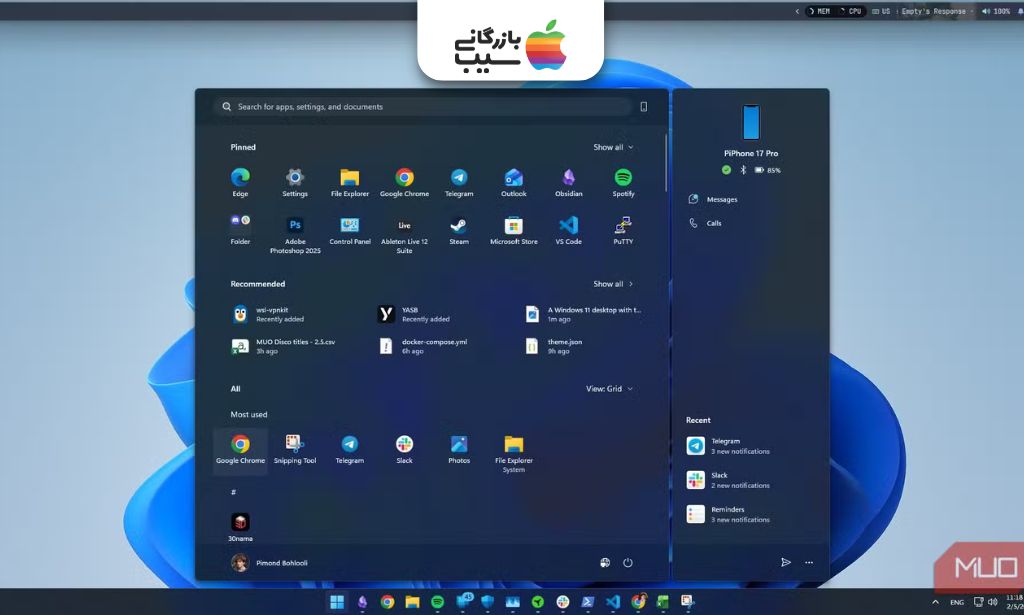The image size is (1024, 615).
Task: Open Settings in the Pinned section
Action: pyautogui.click(x=295, y=182)
